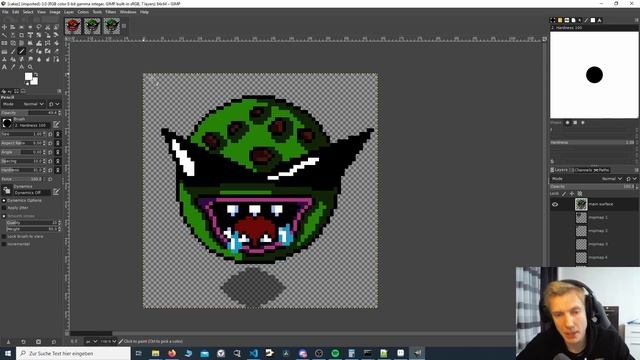The width and height of the screenshot is (640, 360).
Task: Click the Layers tab
Action: tap(559, 170)
